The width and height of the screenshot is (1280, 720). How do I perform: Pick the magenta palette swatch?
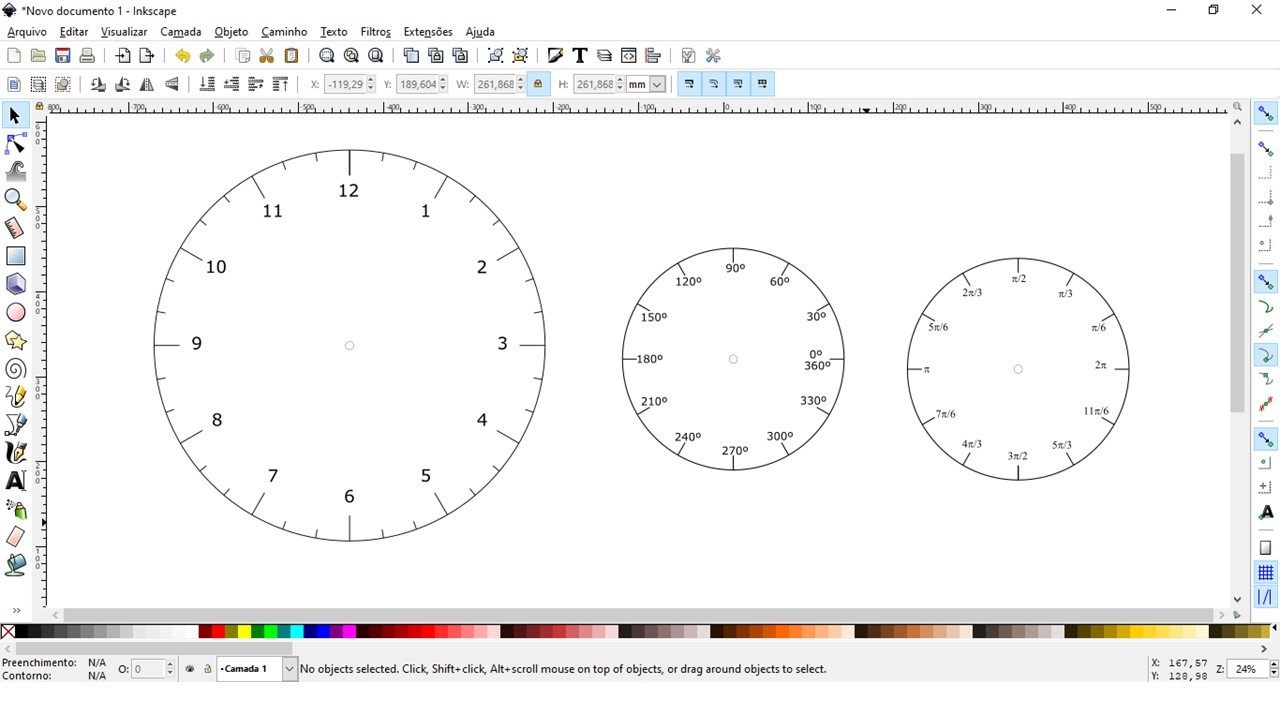pyautogui.click(x=349, y=631)
